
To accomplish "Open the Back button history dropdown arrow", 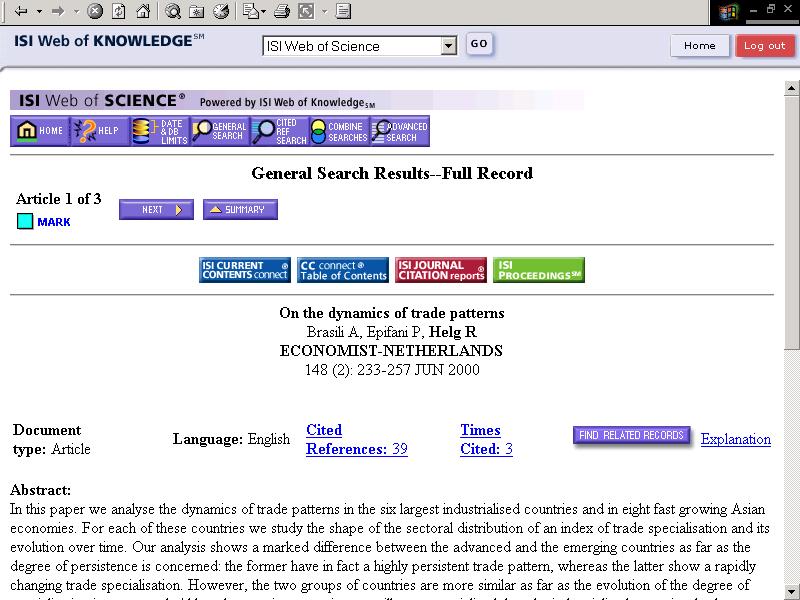I will coord(39,12).
